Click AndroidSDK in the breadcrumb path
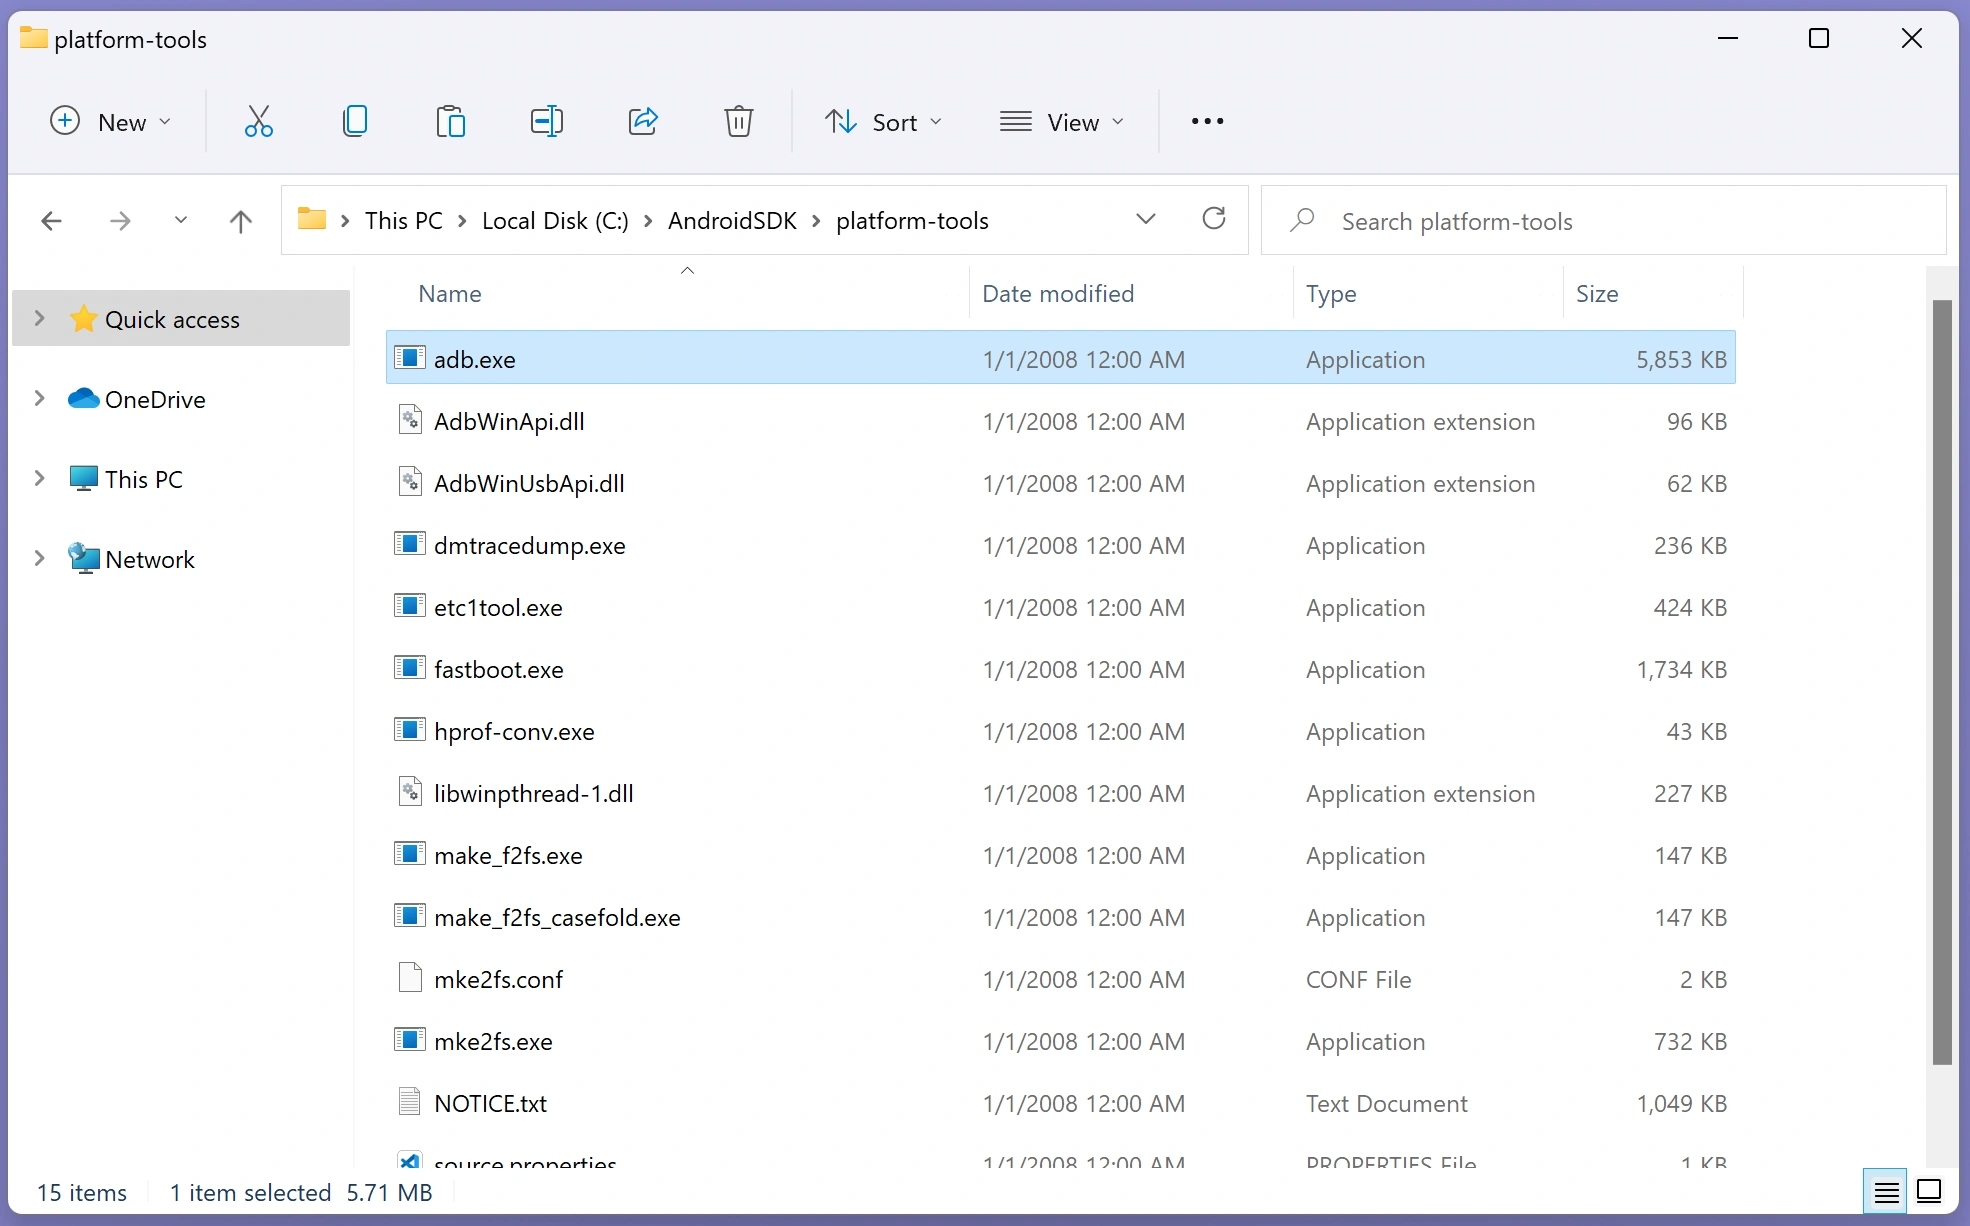Image resolution: width=1970 pixels, height=1226 pixels. [732, 221]
